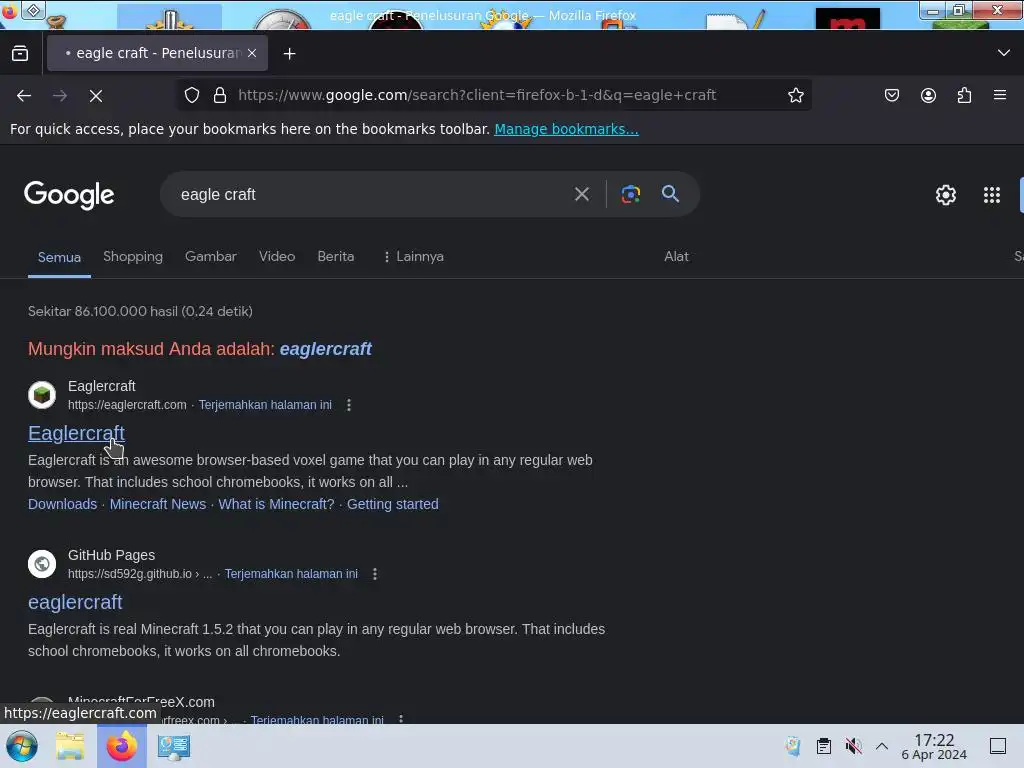
Task: Switch to the Gambar tab
Action: click(x=210, y=257)
